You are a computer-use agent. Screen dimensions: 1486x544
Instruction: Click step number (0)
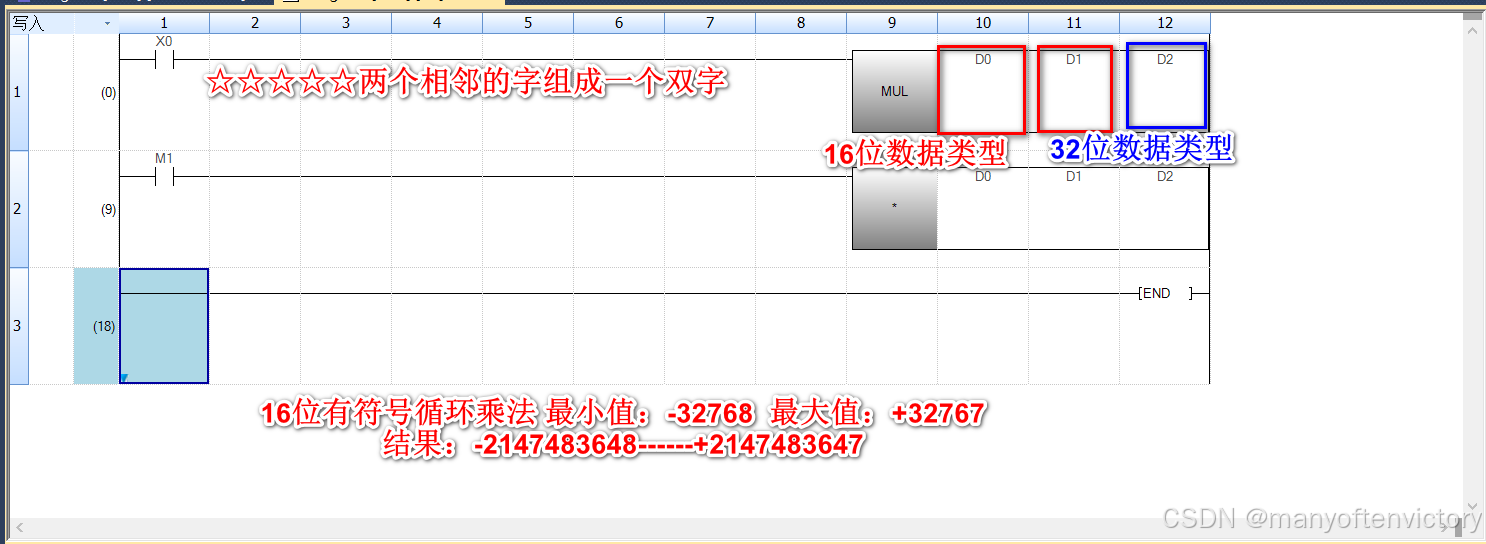pos(108,93)
